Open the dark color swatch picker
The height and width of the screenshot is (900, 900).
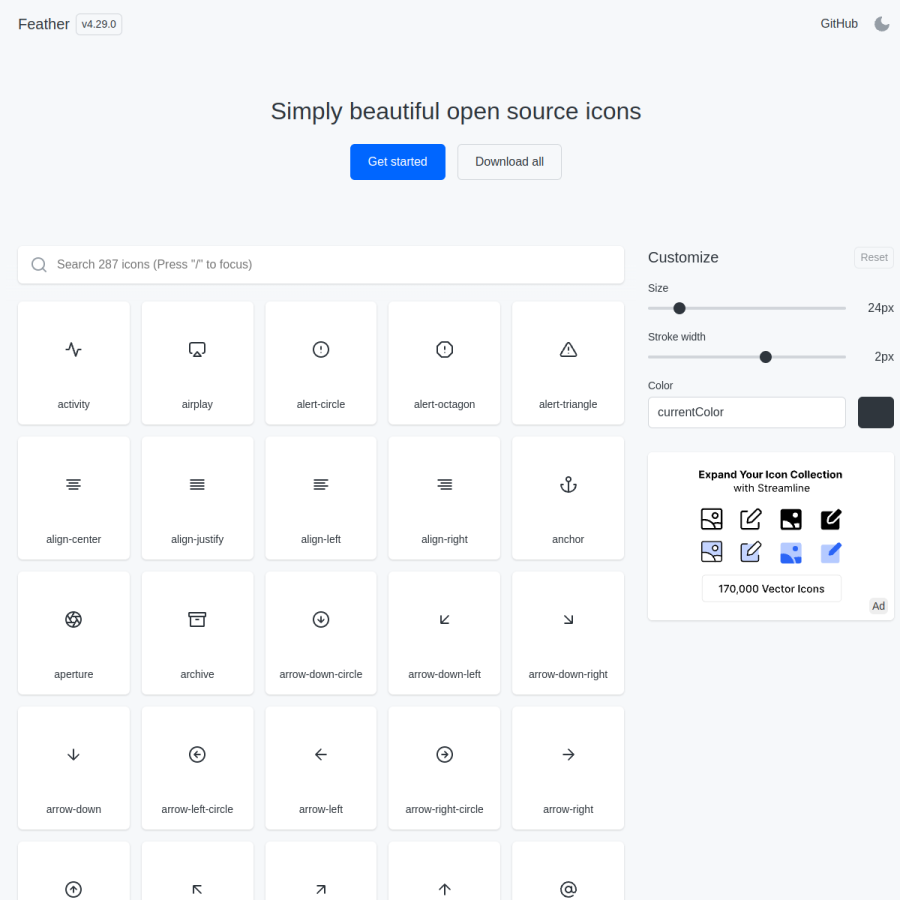(875, 412)
